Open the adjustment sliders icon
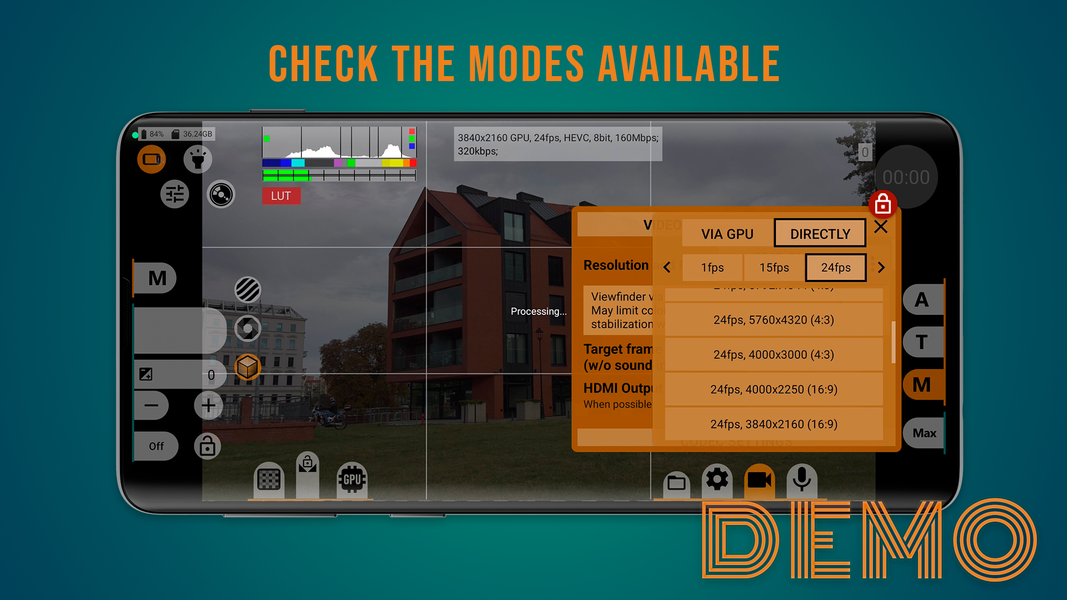The height and width of the screenshot is (600, 1067). 174,195
